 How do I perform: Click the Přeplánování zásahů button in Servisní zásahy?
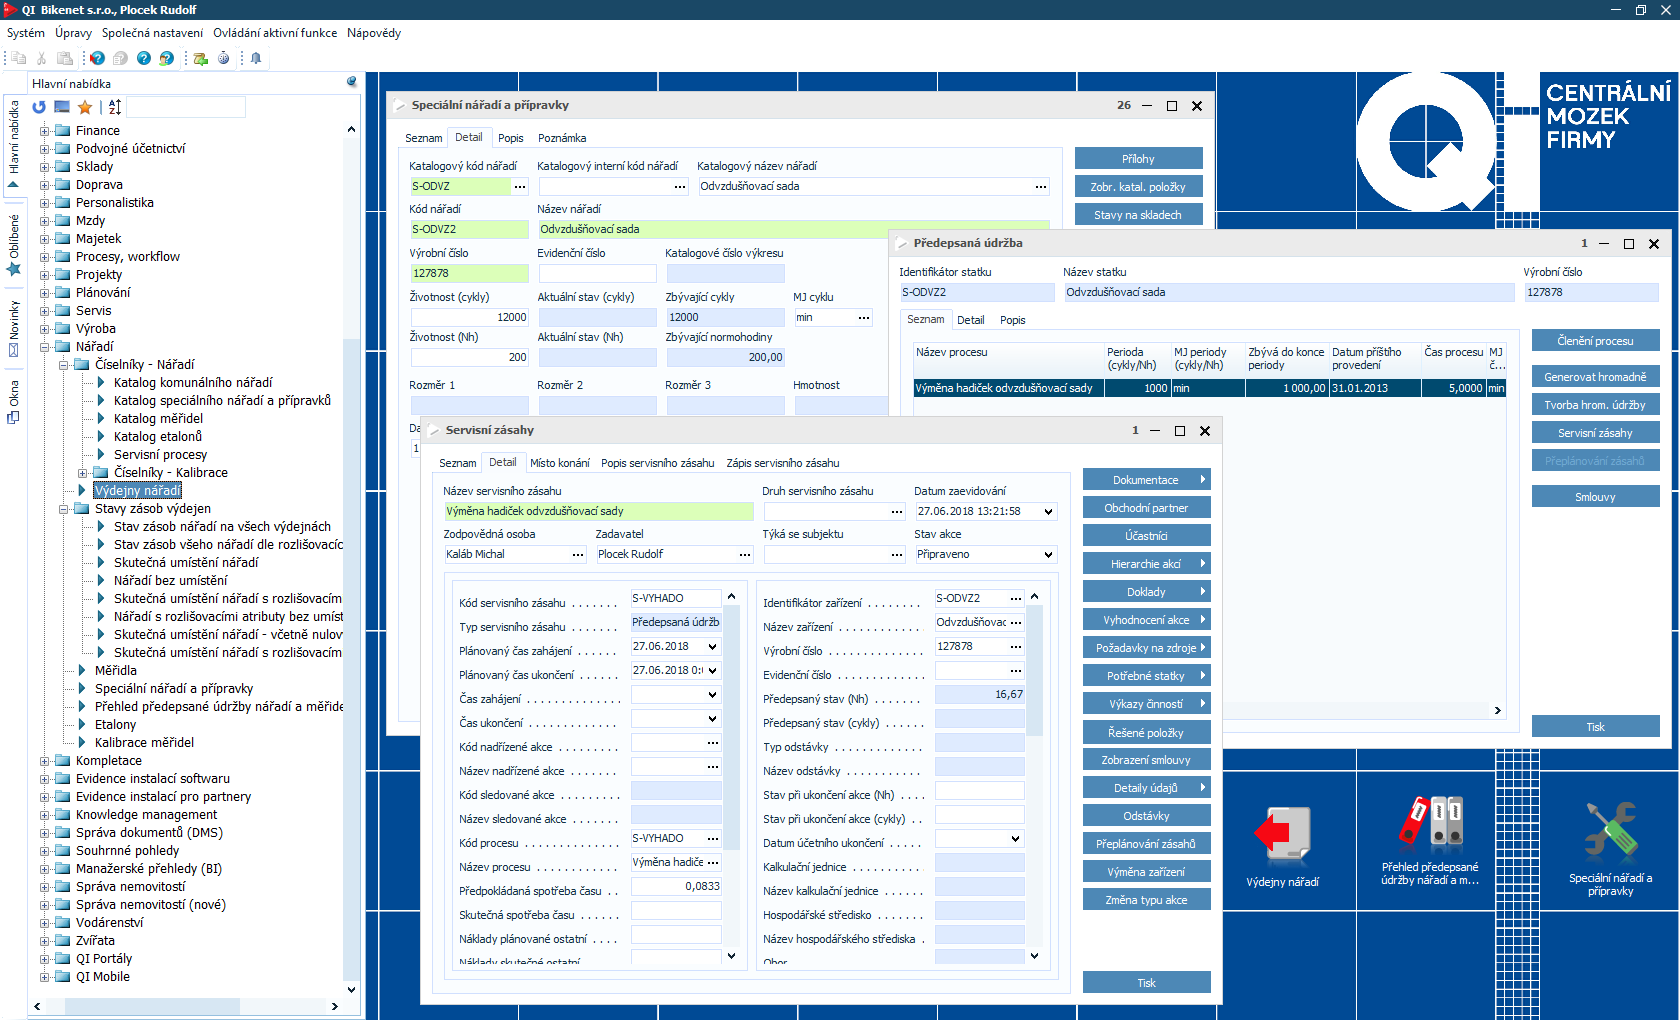tap(1145, 844)
